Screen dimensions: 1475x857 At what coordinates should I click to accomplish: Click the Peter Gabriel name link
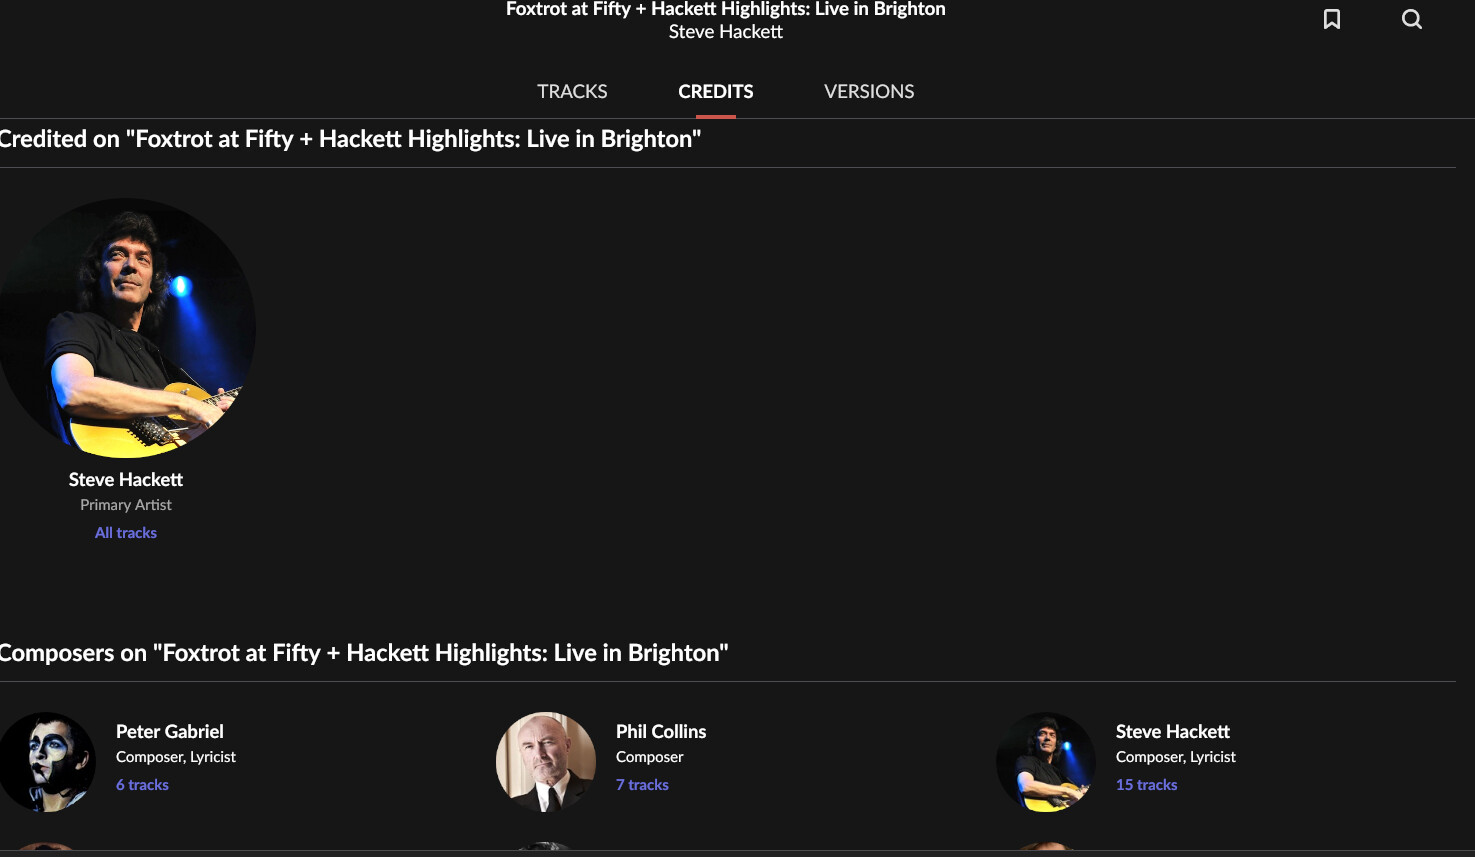[x=170, y=732]
